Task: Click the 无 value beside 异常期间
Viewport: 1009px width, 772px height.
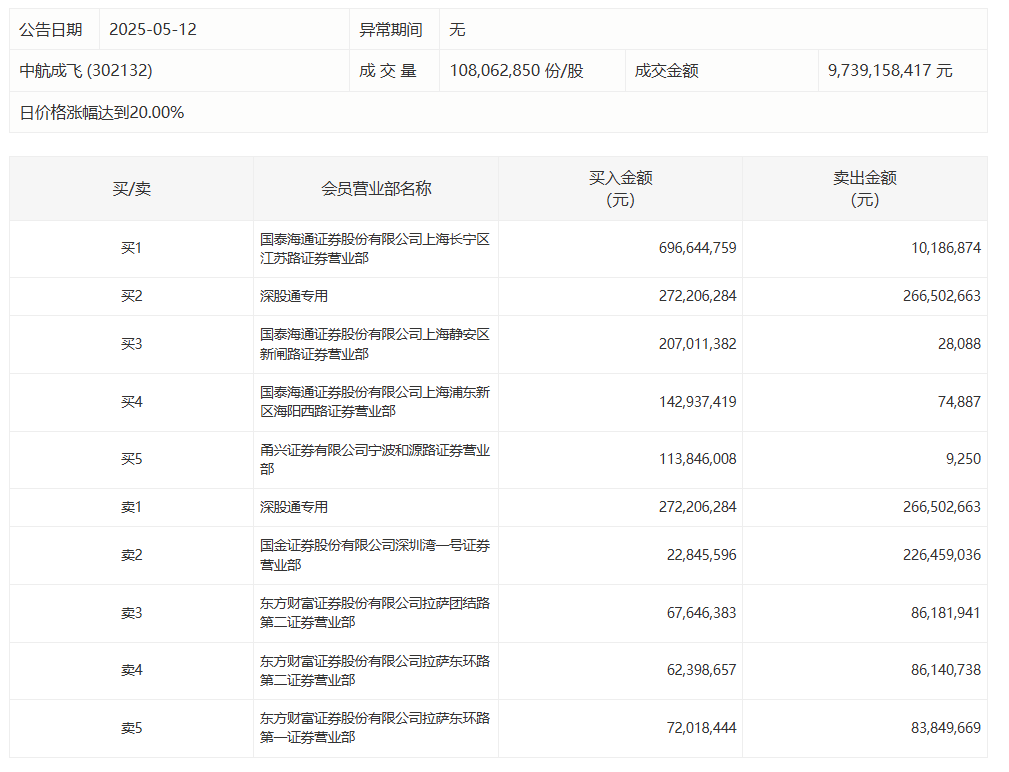Action: [x=457, y=30]
